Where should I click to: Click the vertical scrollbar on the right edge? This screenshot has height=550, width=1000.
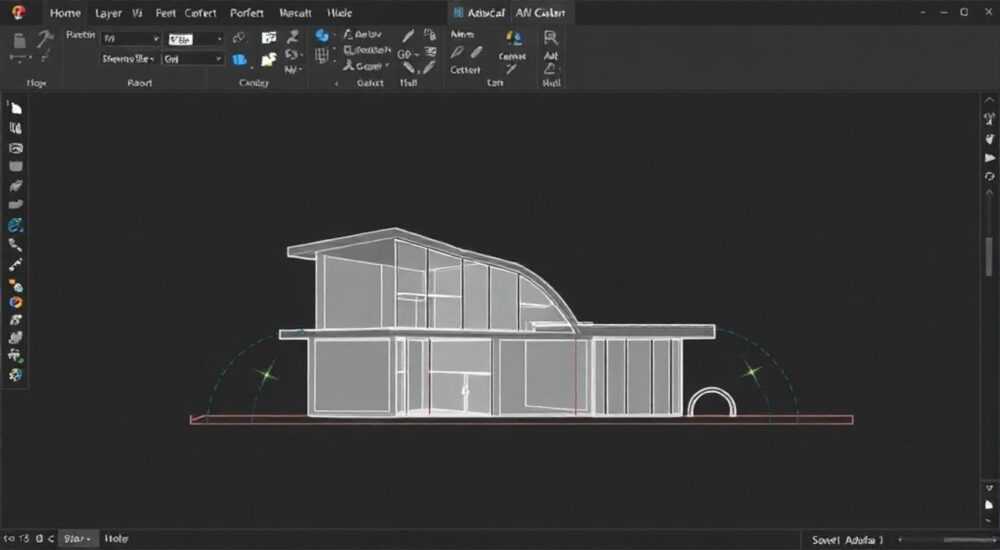pos(989,255)
